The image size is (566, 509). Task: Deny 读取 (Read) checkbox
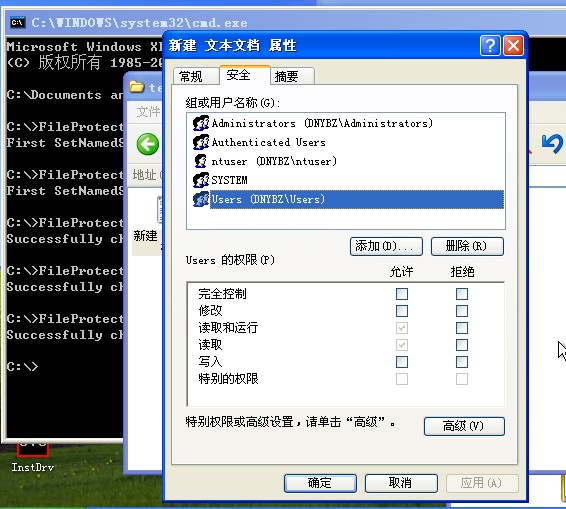[x=462, y=345]
